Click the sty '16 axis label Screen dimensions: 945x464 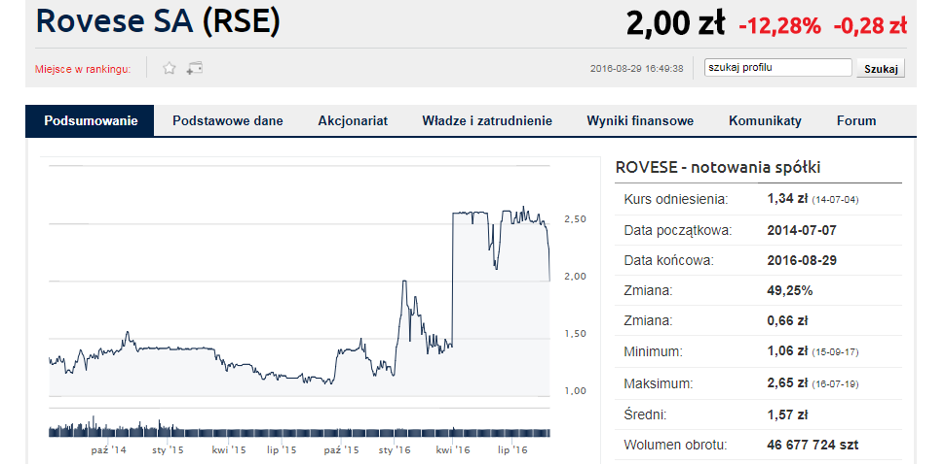pos(395,450)
